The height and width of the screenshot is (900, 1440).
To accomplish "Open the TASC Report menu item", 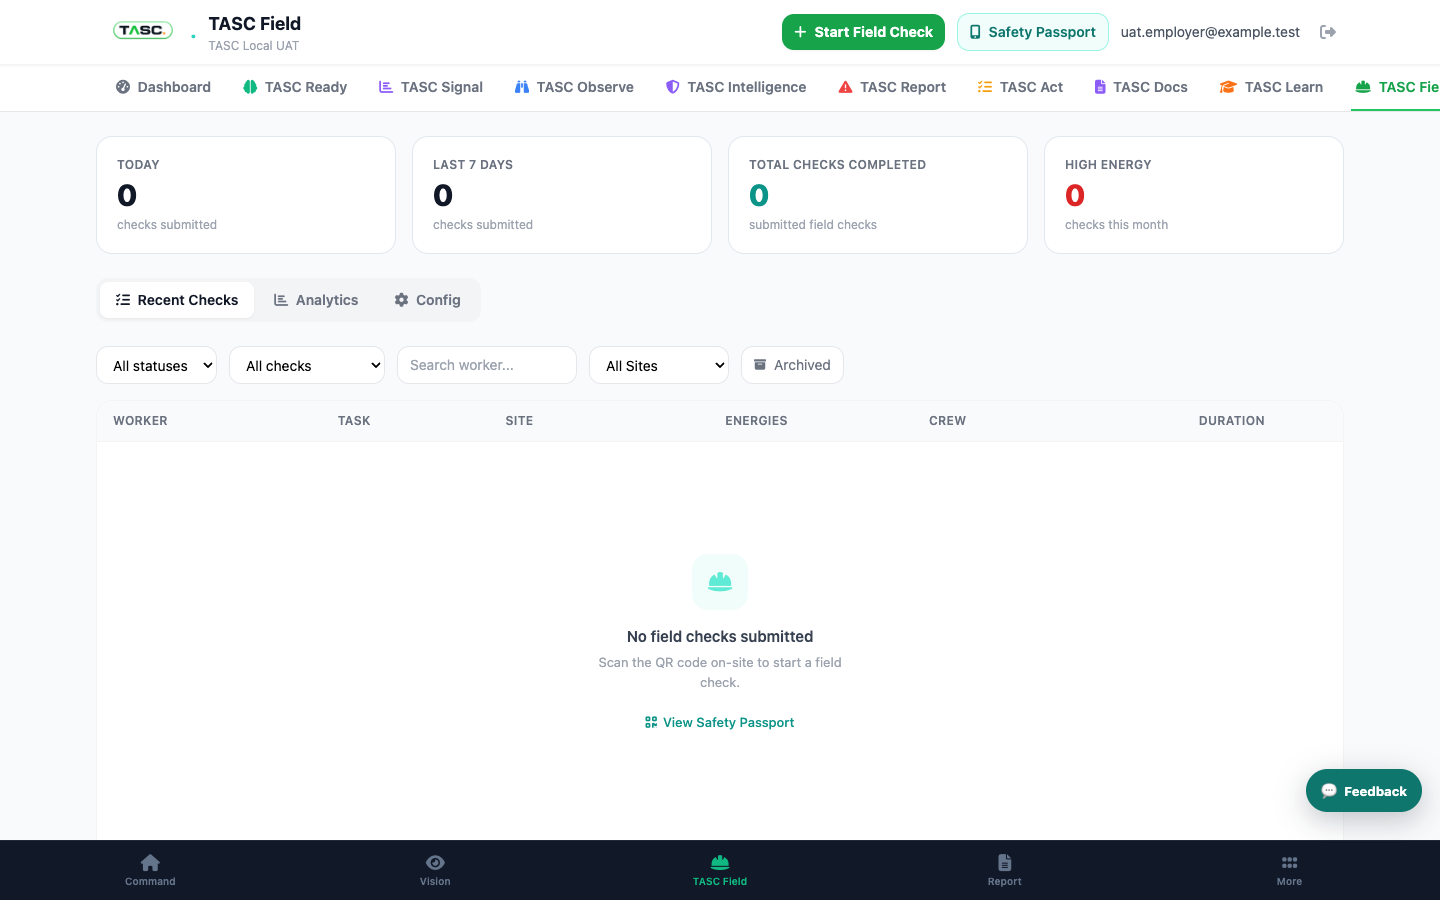I will [x=892, y=87].
